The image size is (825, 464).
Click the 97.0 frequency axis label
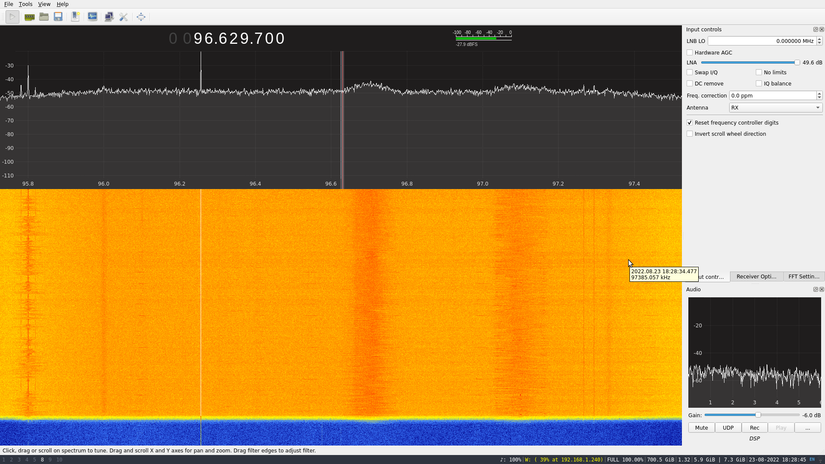(482, 184)
